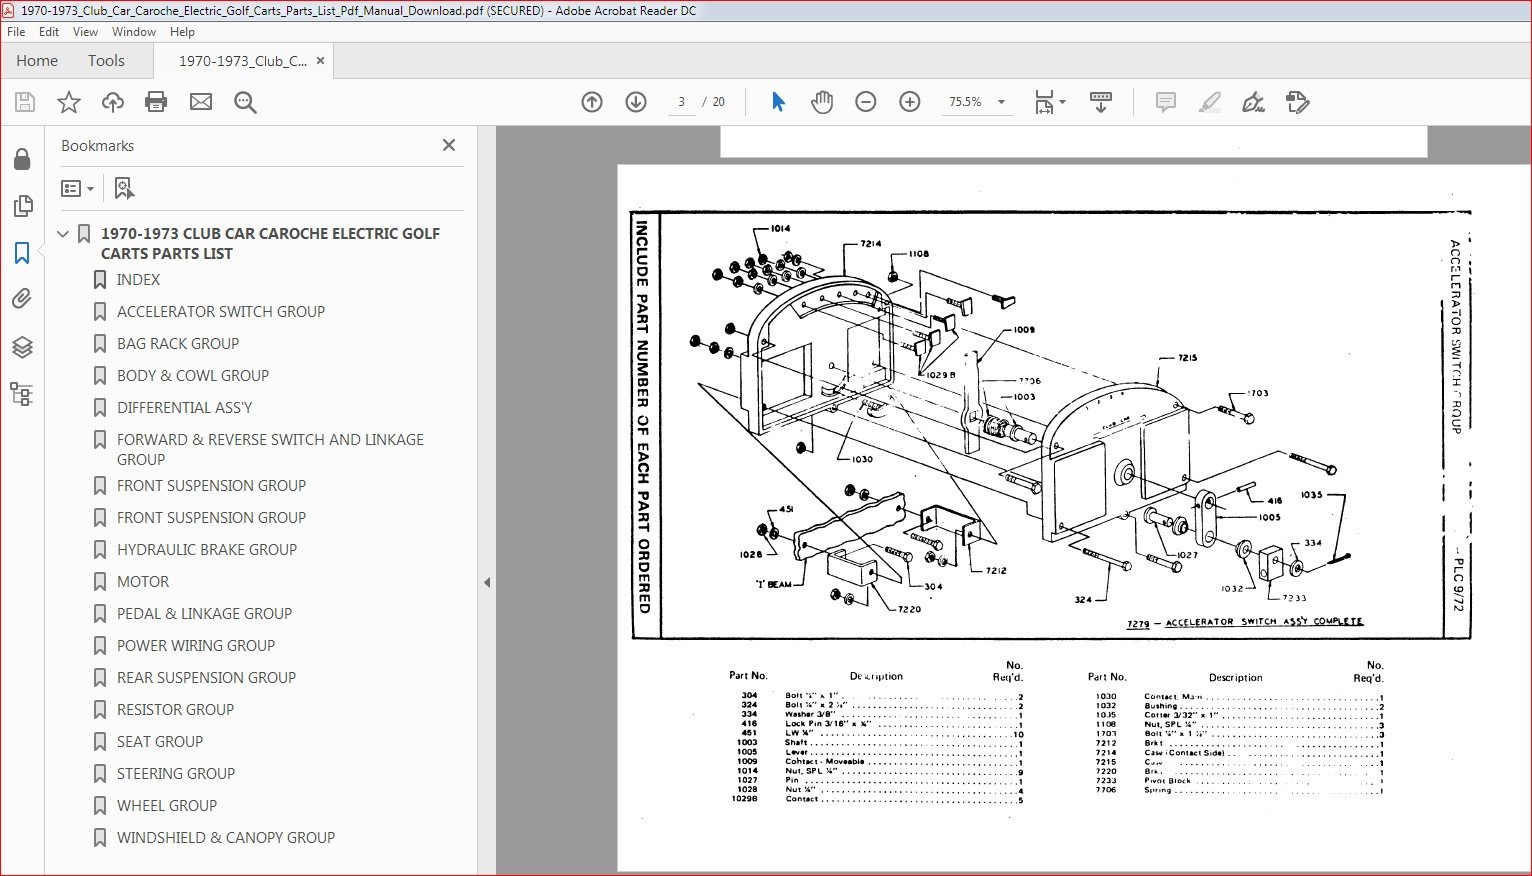Switch to the Home tab
Screen dimensions: 1532x876
point(37,60)
